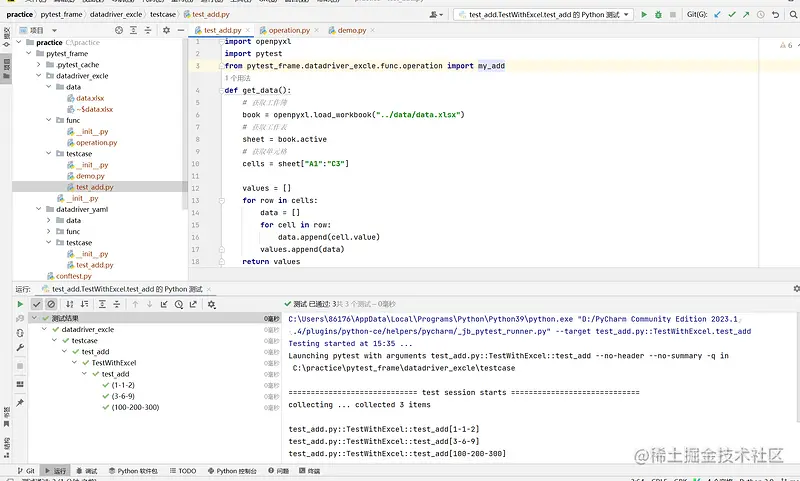
Task: Open the Git tool window tab
Action: (26, 471)
